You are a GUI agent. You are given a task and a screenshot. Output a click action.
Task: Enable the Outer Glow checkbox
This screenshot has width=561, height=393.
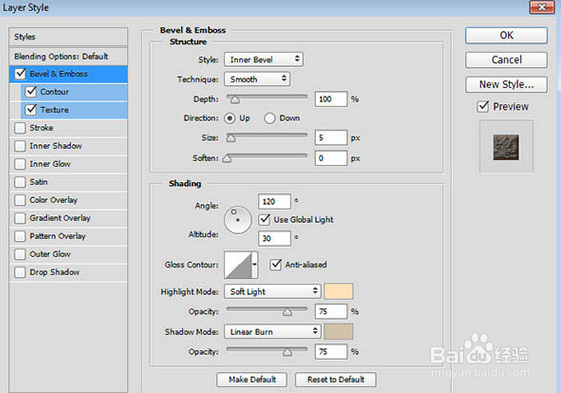point(20,254)
